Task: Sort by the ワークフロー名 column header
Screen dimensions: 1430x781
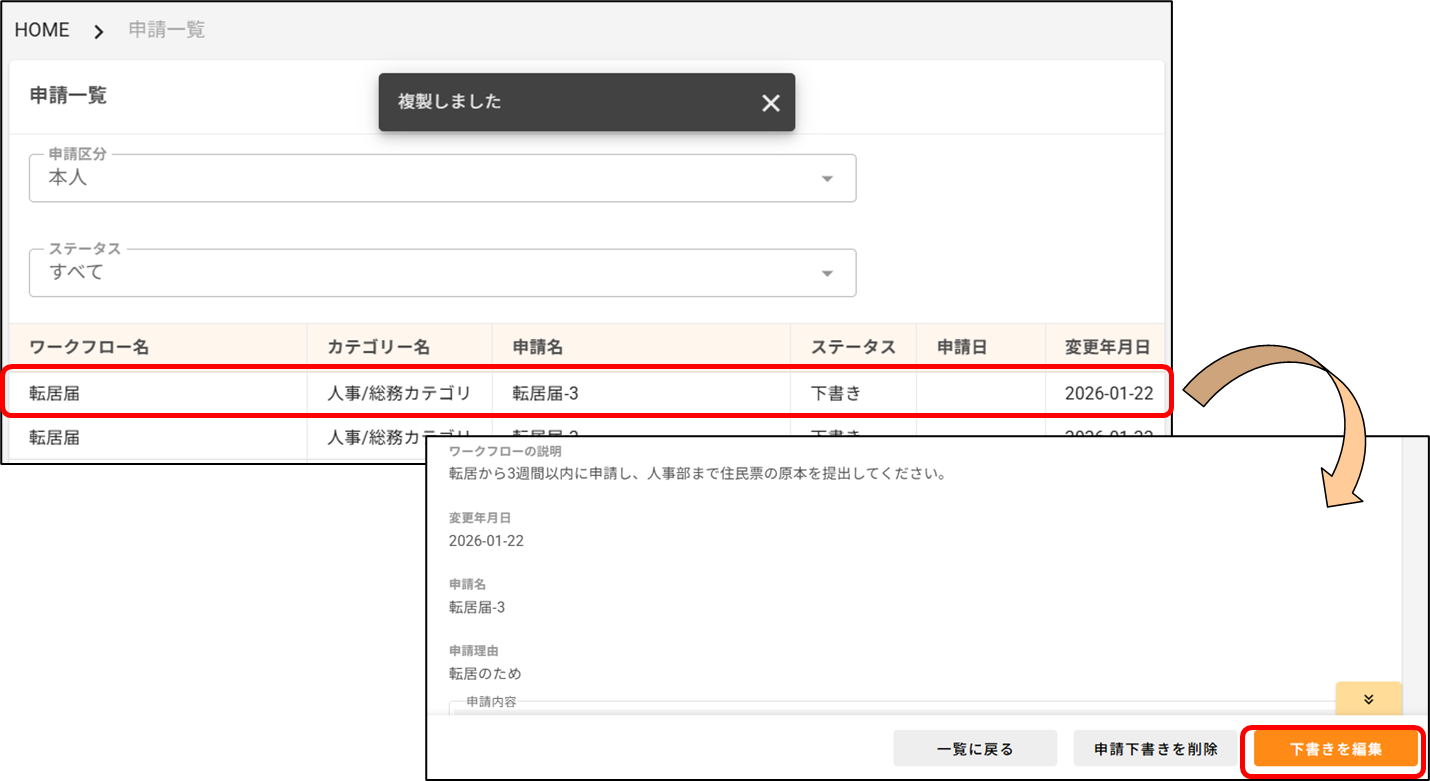Action: 89,347
